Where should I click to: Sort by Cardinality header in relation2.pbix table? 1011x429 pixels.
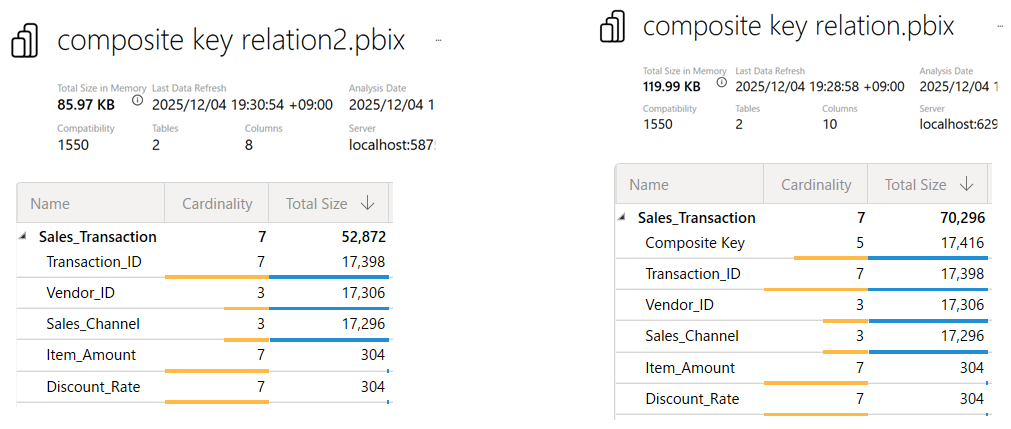(x=217, y=204)
